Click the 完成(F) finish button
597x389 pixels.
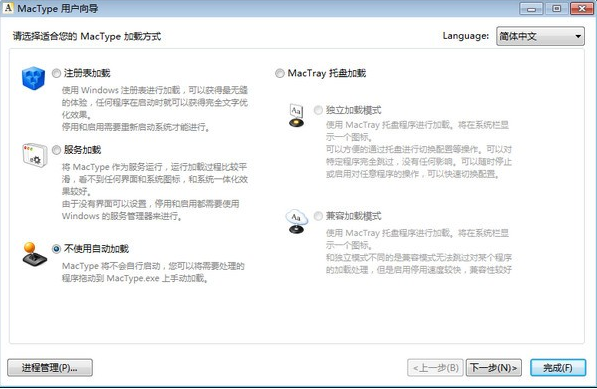click(x=558, y=368)
